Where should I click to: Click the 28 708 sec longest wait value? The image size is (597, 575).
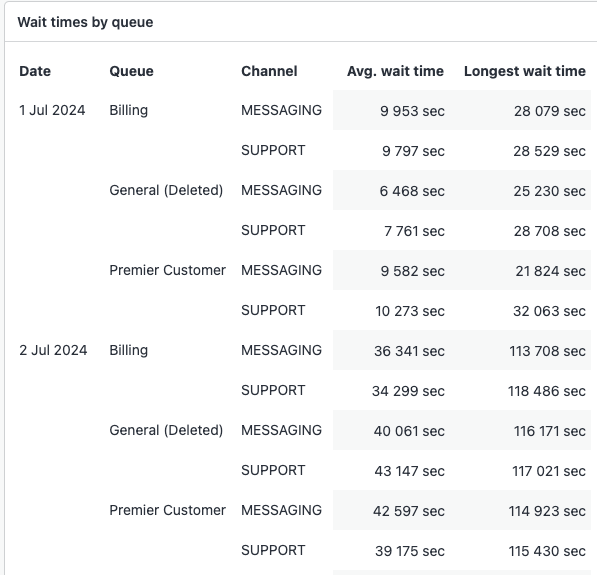549,231
